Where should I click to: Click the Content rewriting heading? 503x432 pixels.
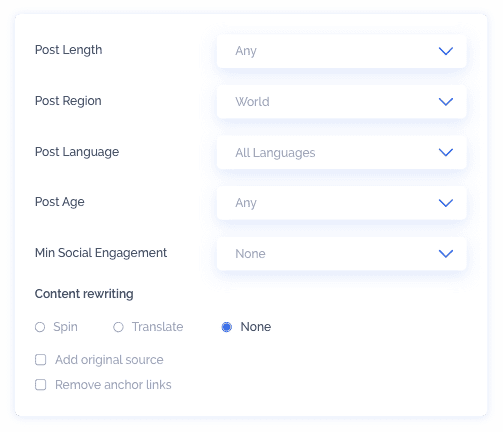point(84,294)
